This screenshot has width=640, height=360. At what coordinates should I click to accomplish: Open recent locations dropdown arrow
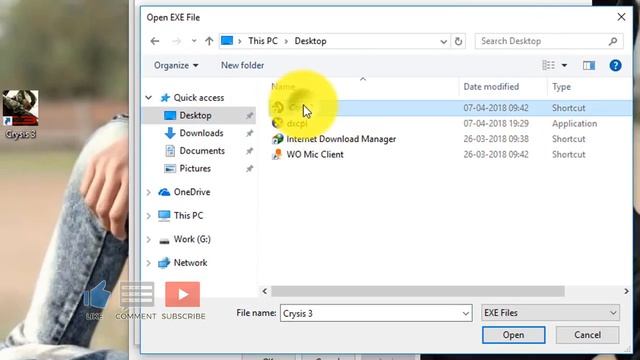(x=194, y=41)
